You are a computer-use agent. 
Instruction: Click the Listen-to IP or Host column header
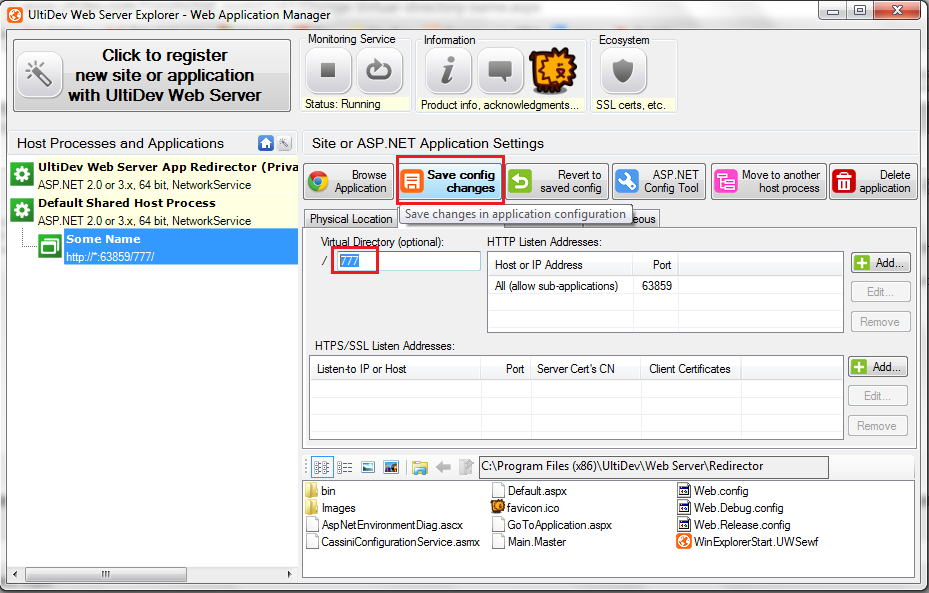(x=395, y=369)
